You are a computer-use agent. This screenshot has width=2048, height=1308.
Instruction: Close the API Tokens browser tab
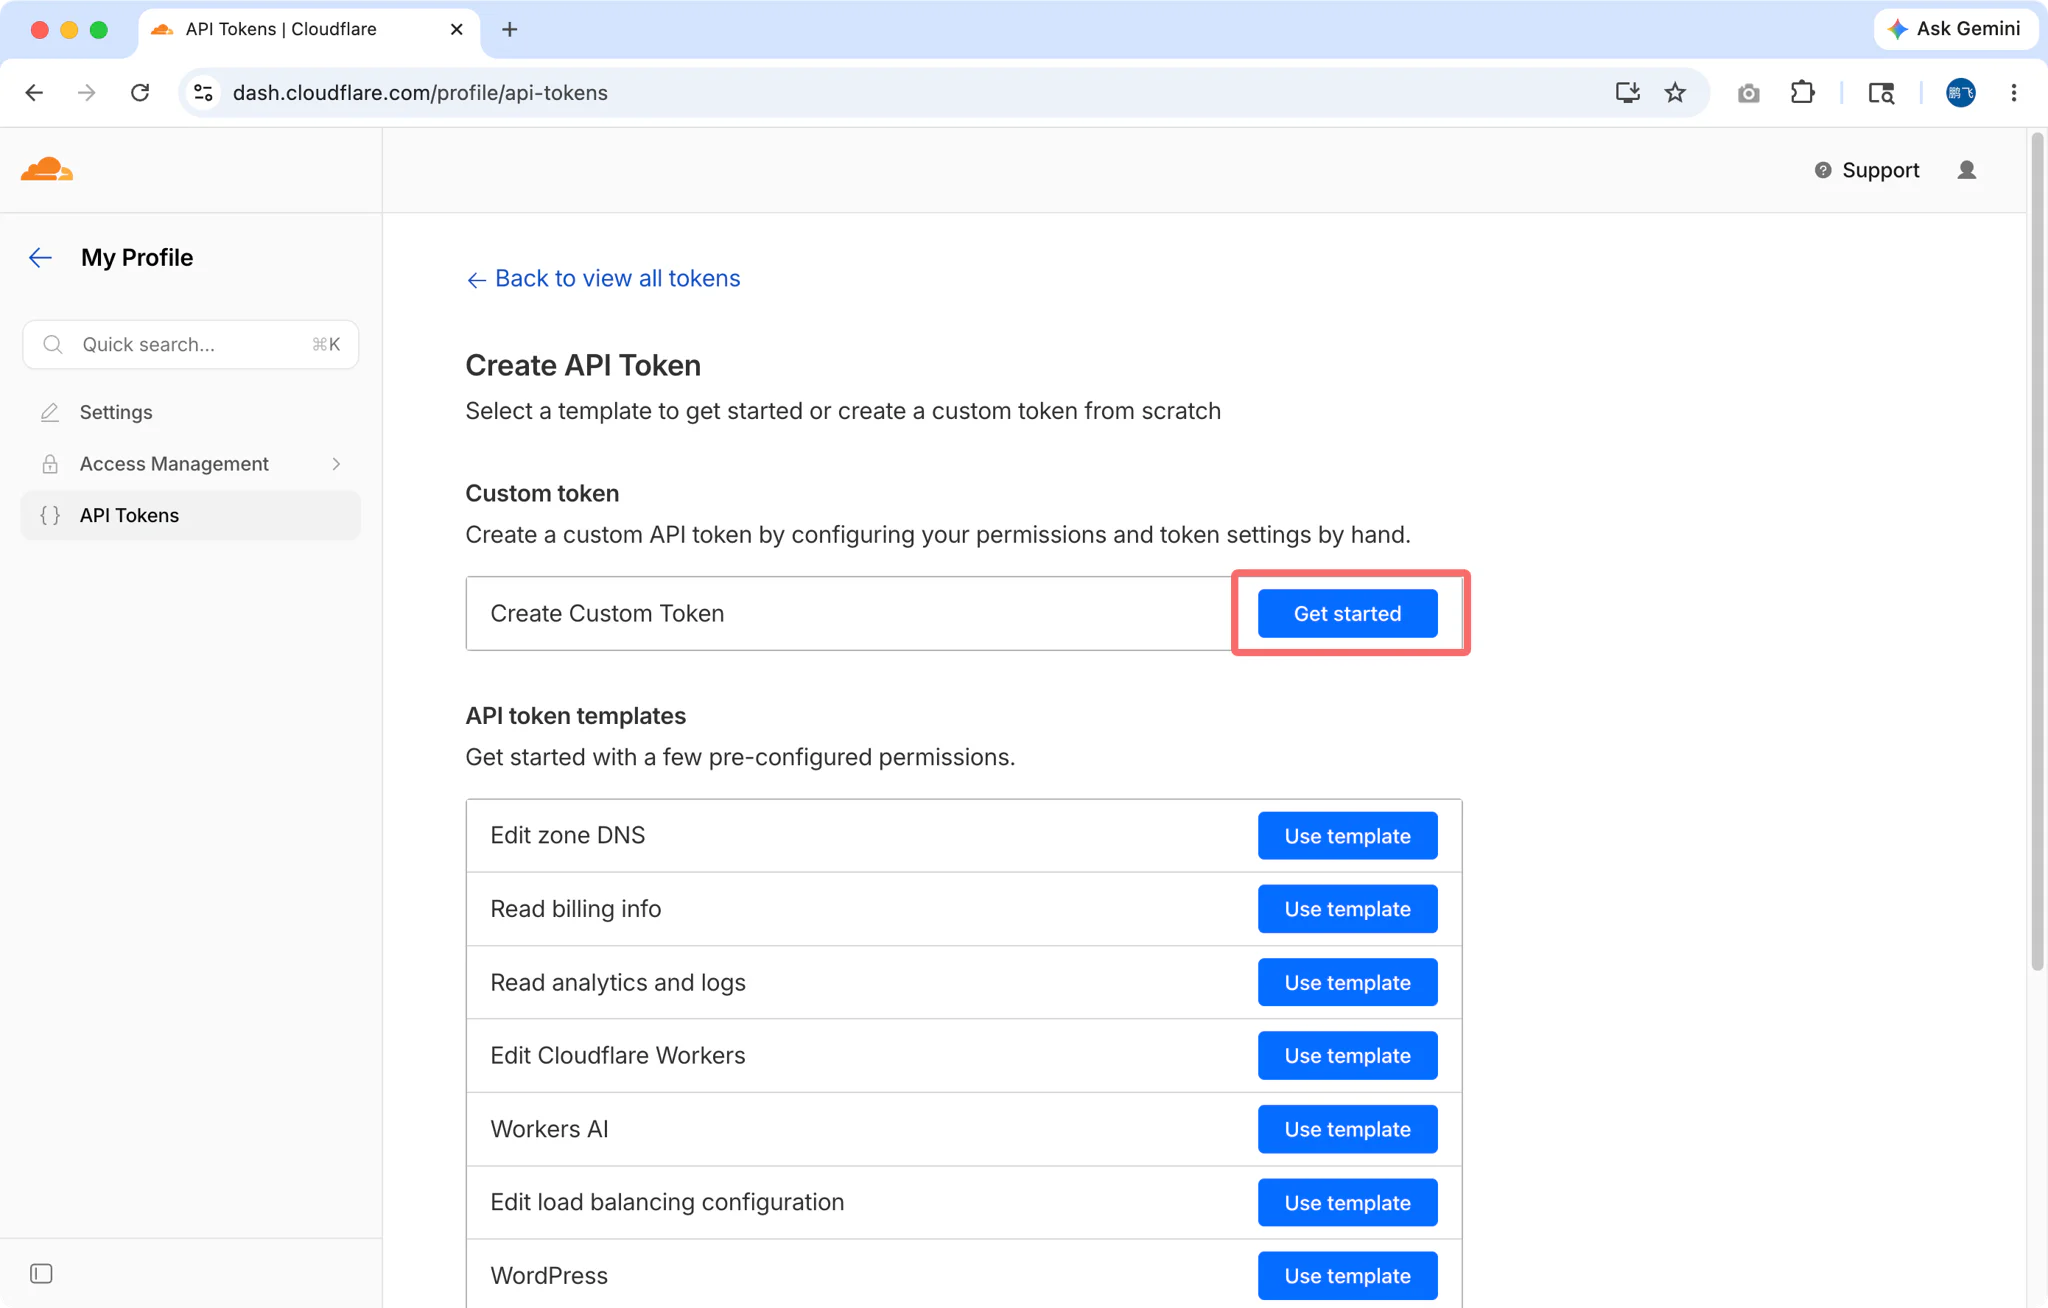(x=456, y=29)
